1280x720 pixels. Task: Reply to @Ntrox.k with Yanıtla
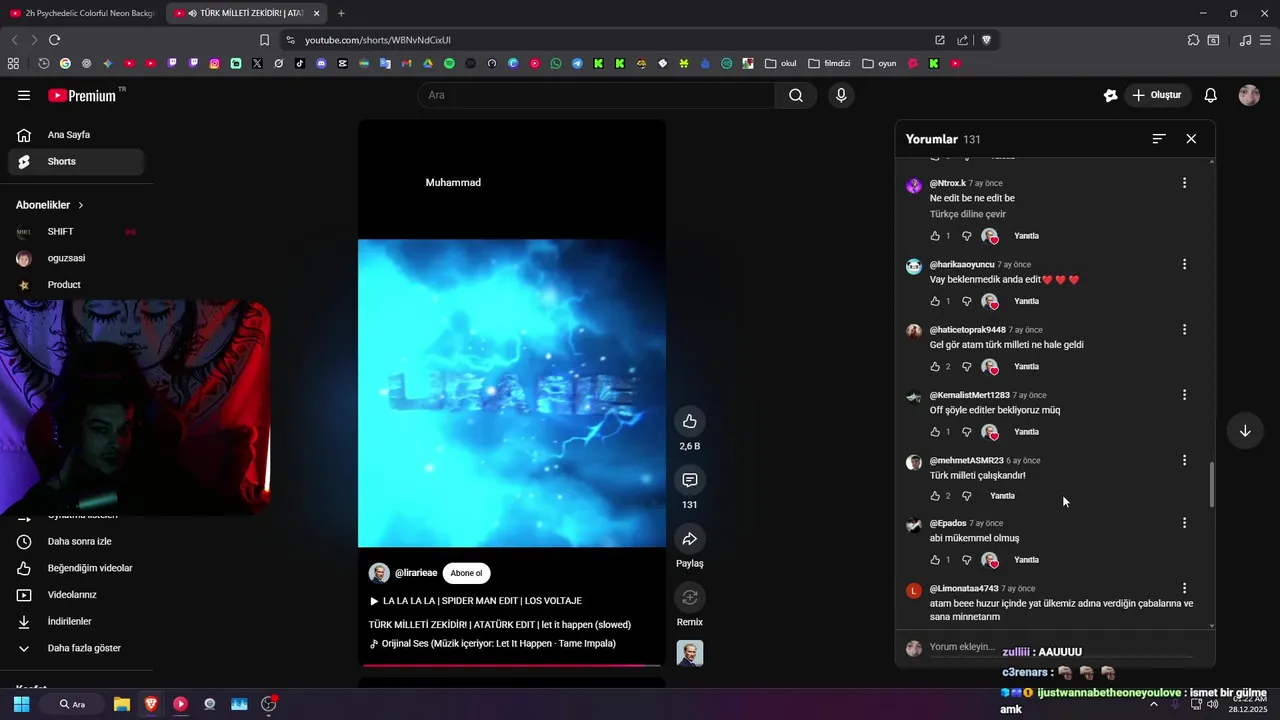(x=1026, y=236)
